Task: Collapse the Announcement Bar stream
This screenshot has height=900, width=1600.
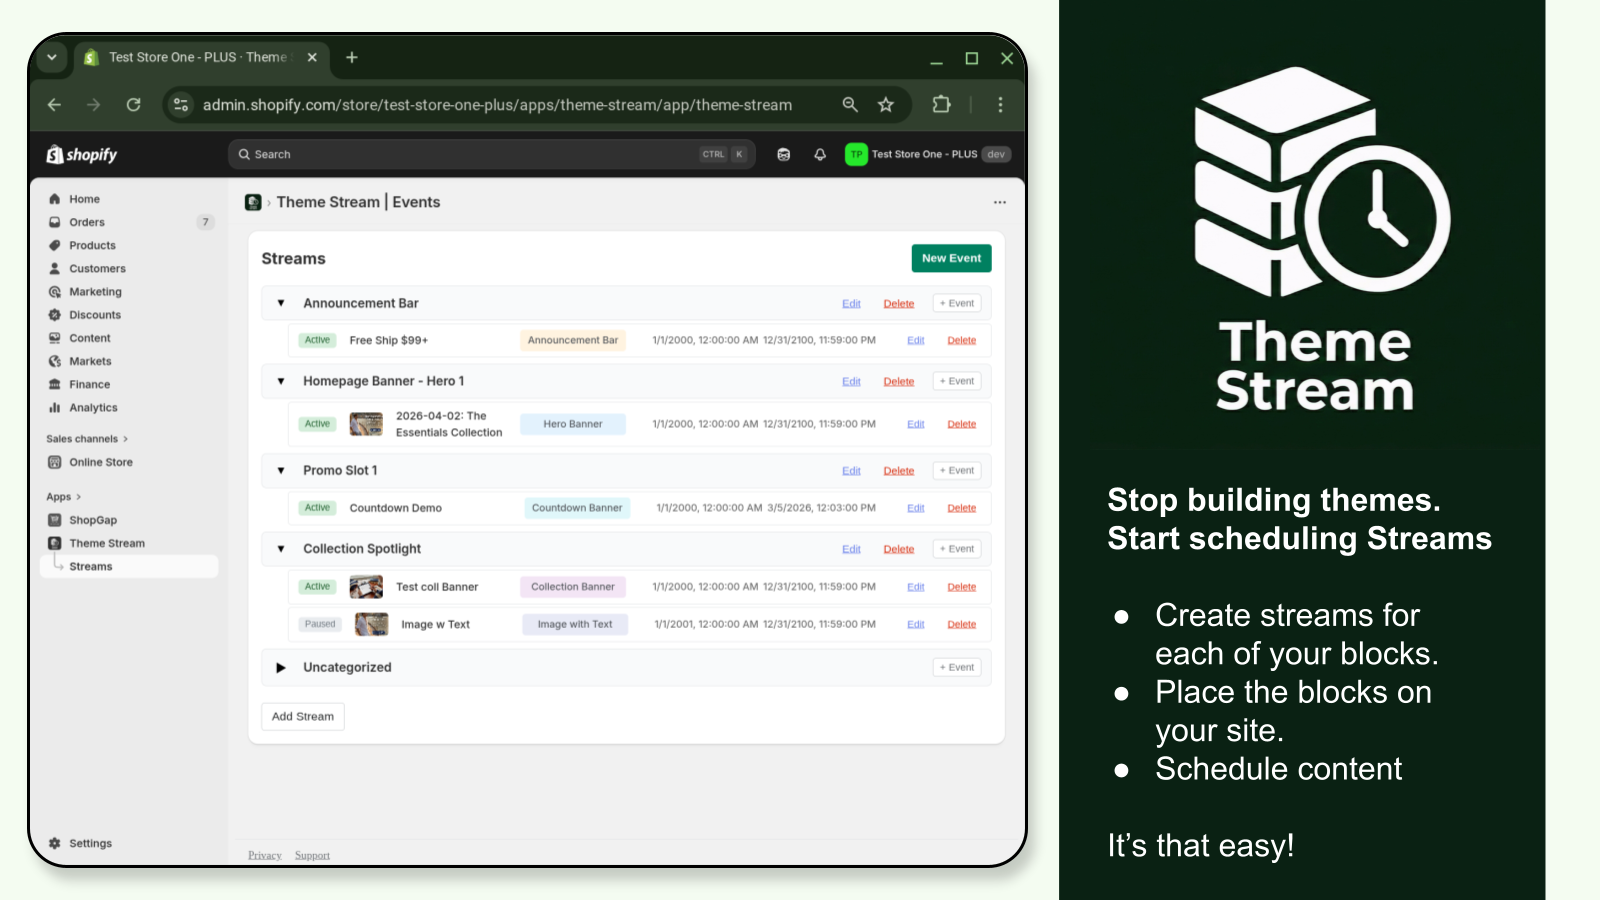Action: tap(281, 303)
